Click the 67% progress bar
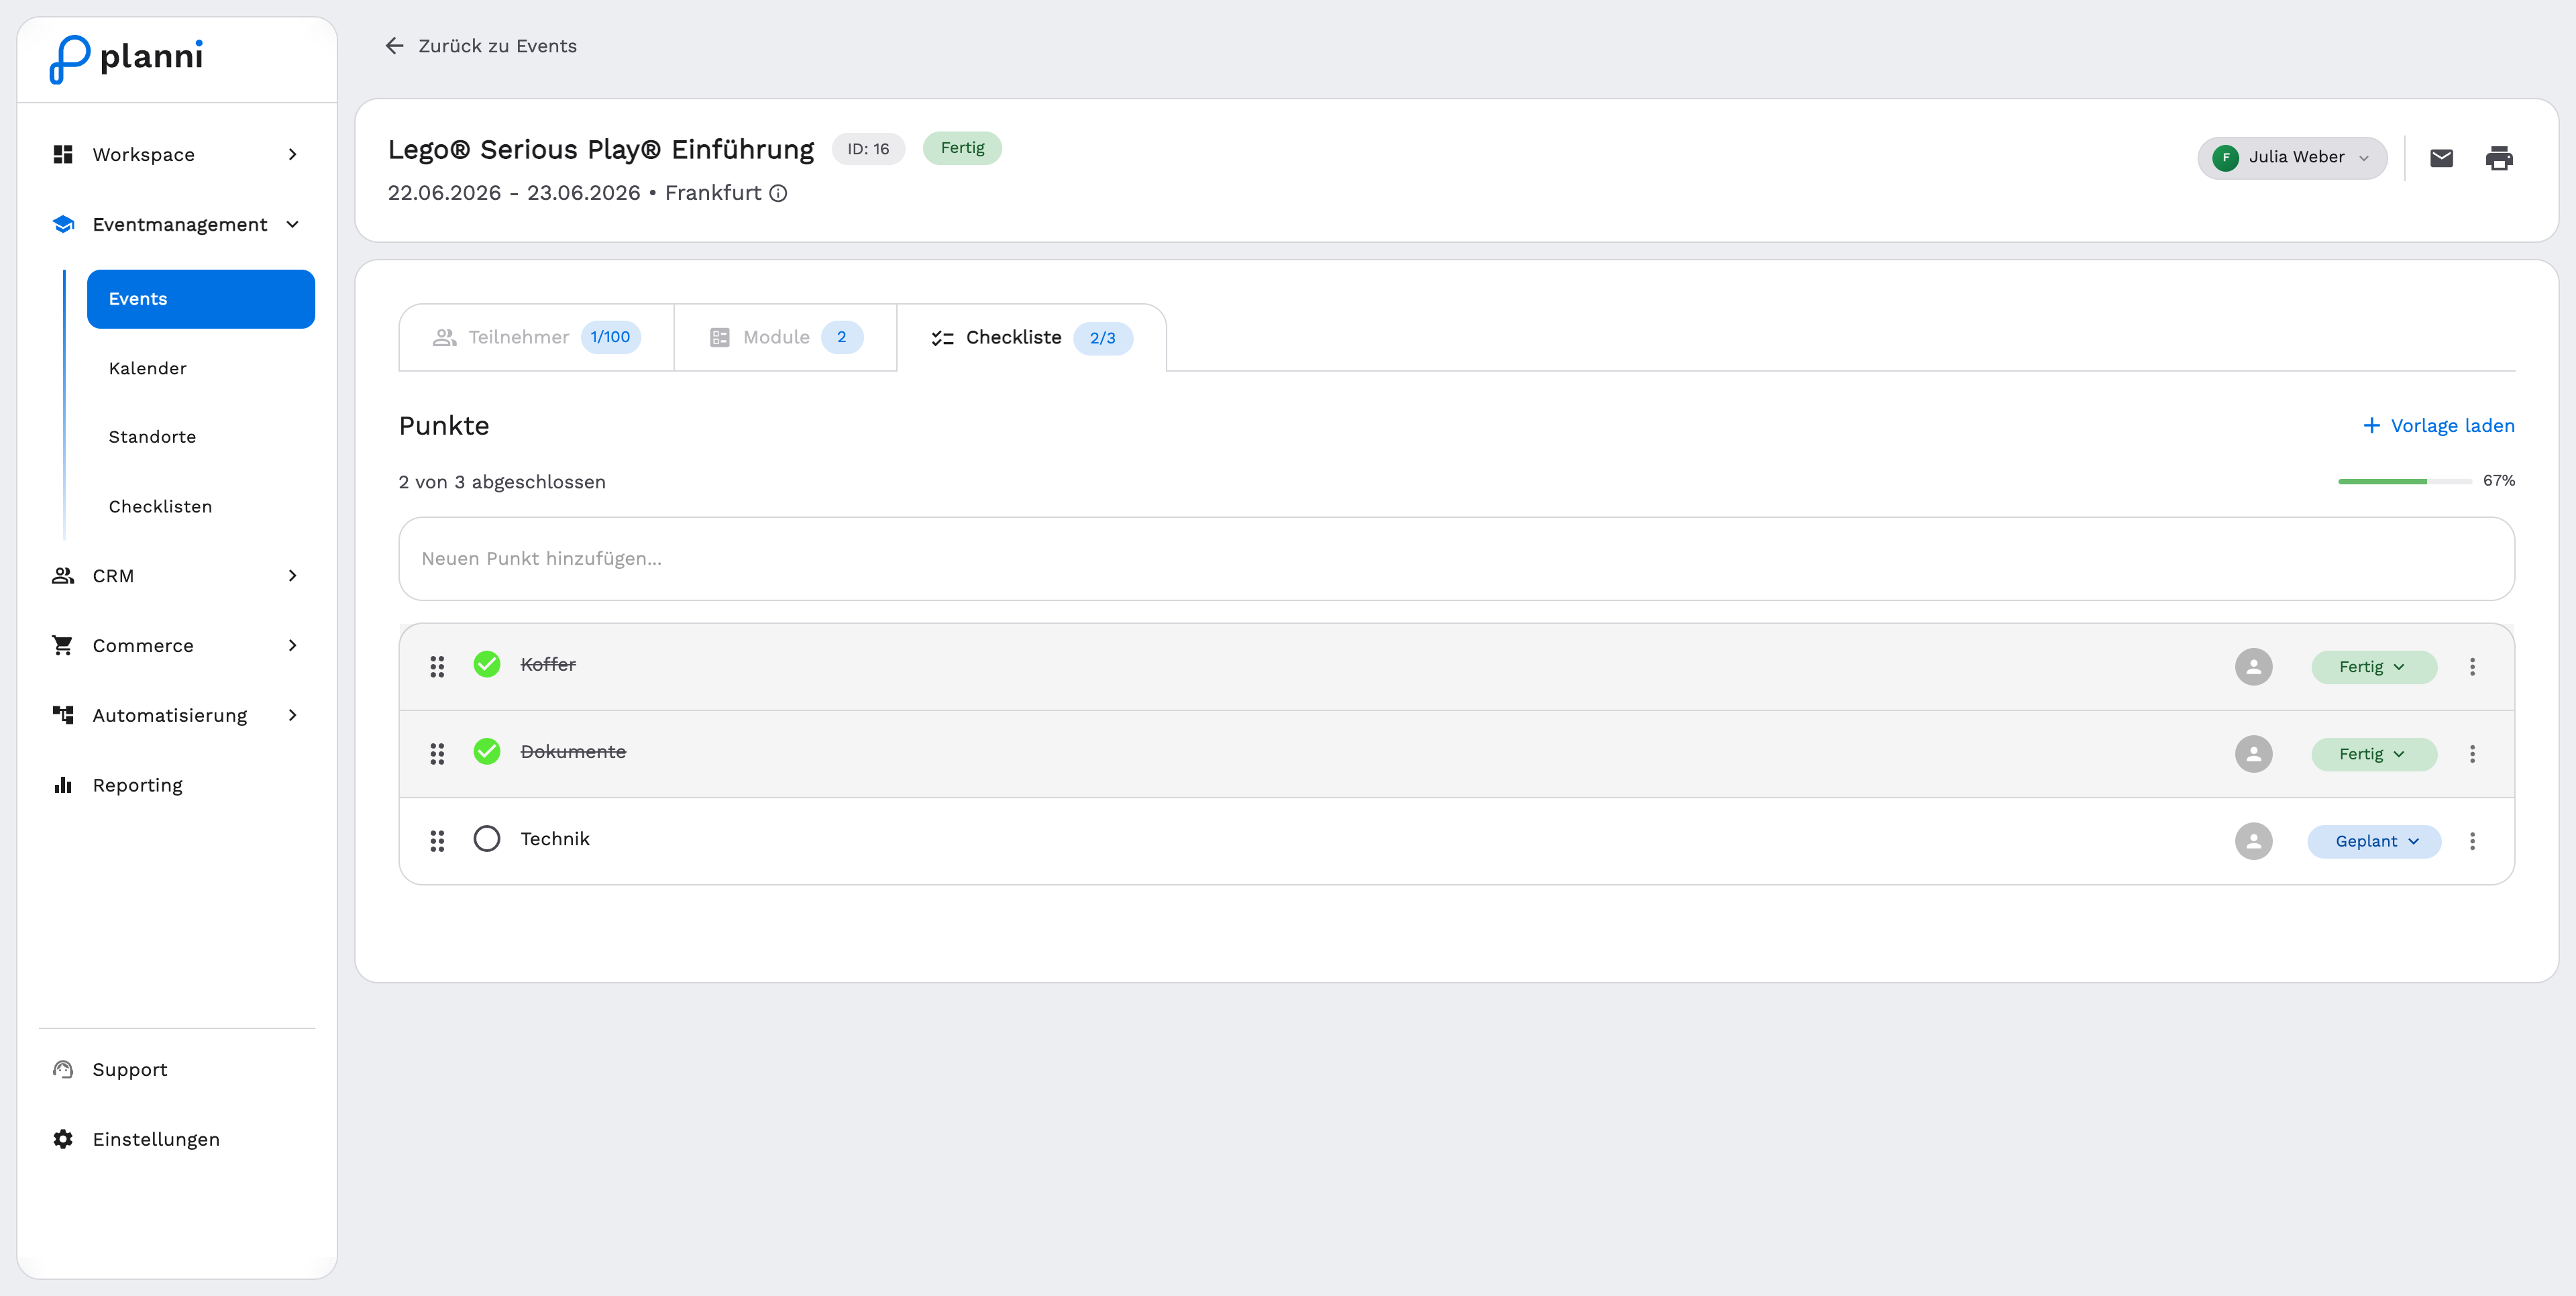 pyautogui.click(x=2404, y=481)
